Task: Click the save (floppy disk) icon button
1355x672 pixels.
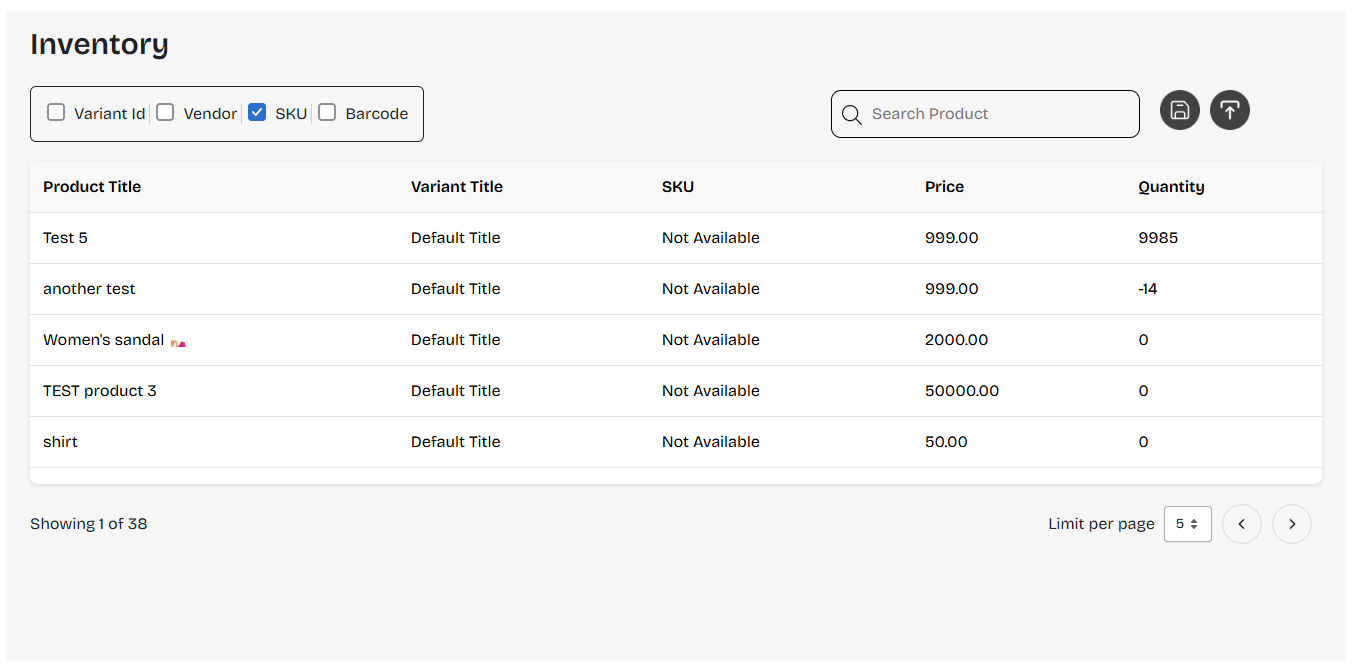Action: click(1180, 110)
